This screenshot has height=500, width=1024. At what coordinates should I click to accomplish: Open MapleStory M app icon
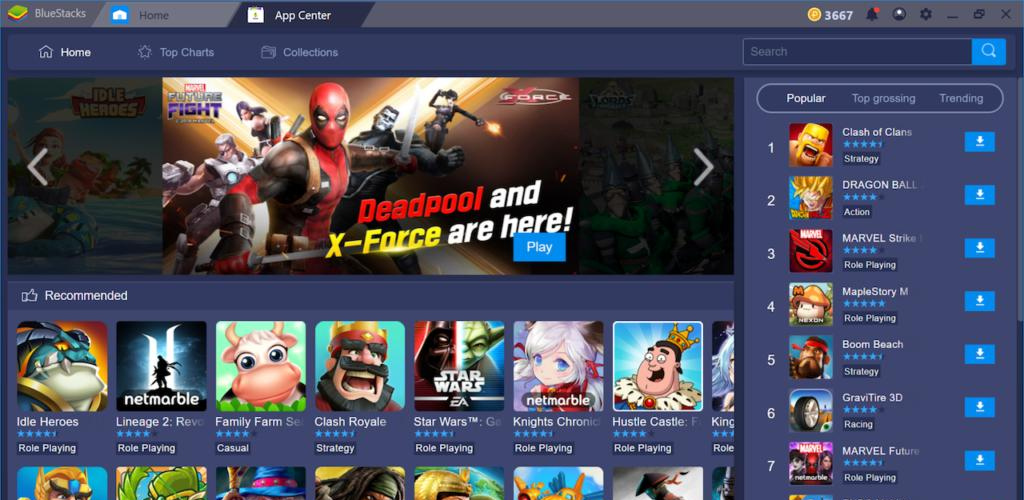(810, 304)
